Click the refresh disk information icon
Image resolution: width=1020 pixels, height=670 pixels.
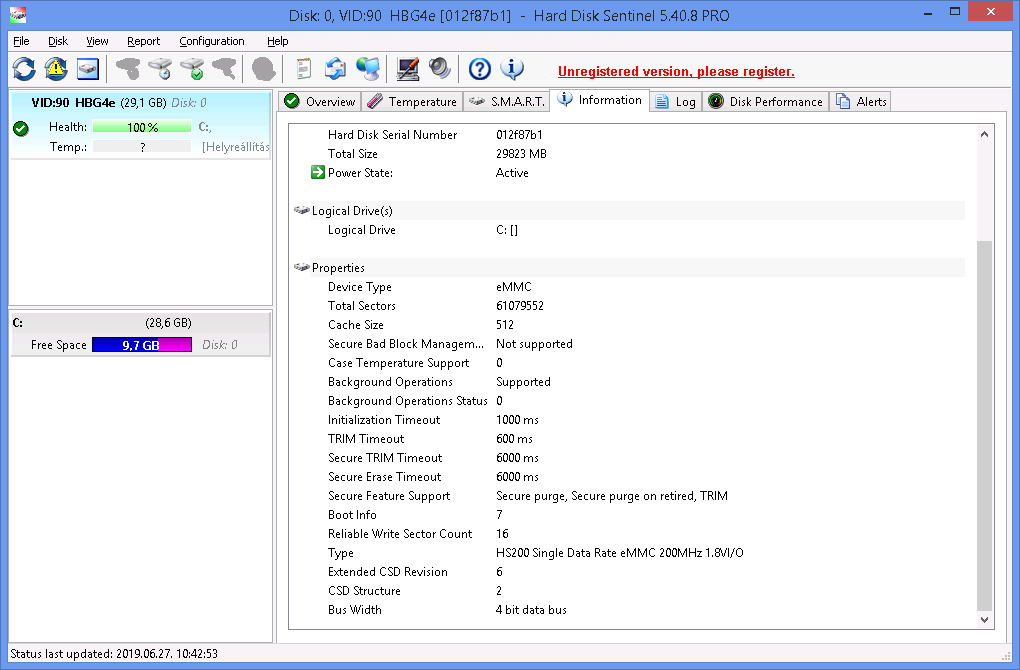[x=24, y=69]
